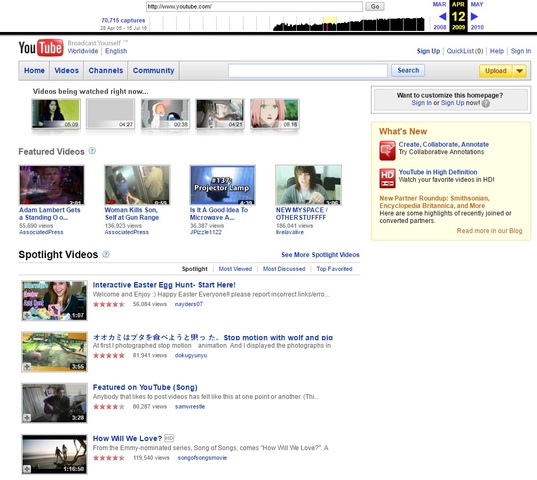Open Adam Lambert featured video thumbnail
The image size is (537, 480).
[52, 185]
